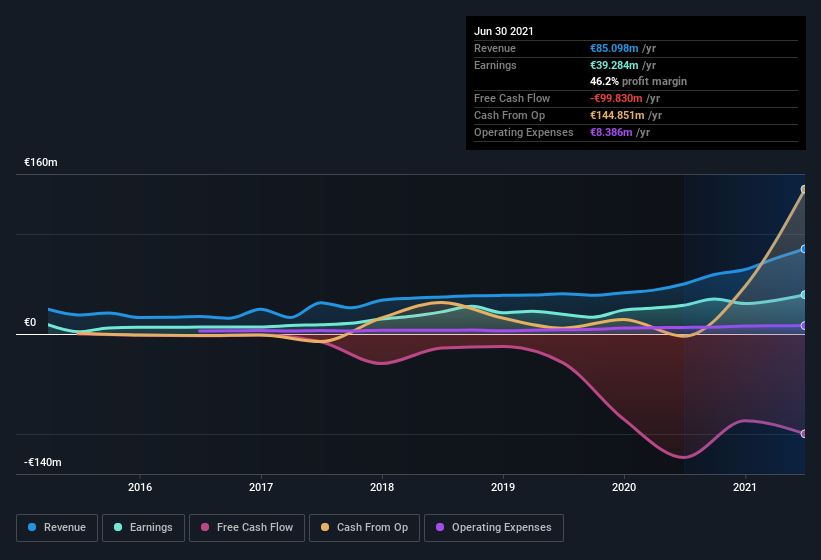
Task: Click the €0 y-axis label
Action: [x=30, y=322]
